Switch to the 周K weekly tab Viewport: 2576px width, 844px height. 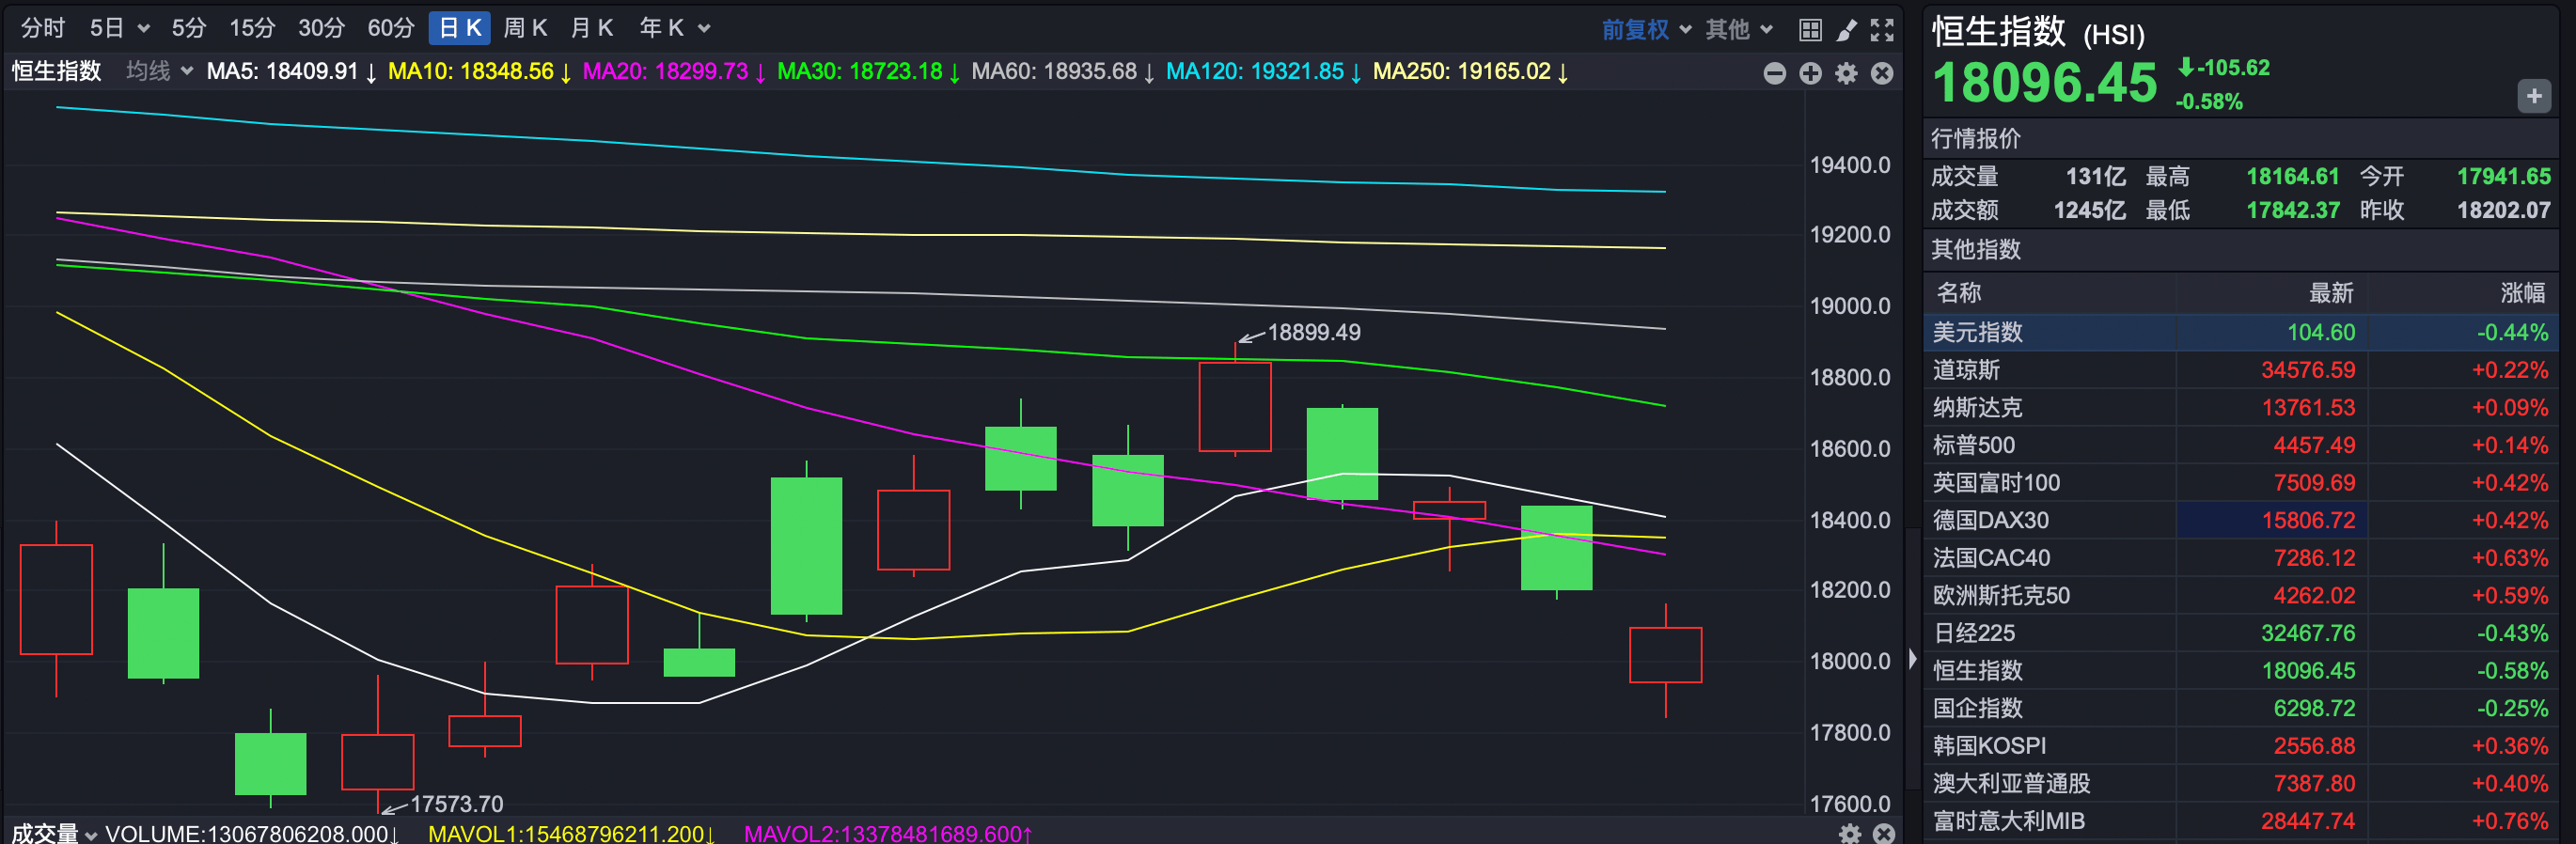coord(524,28)
